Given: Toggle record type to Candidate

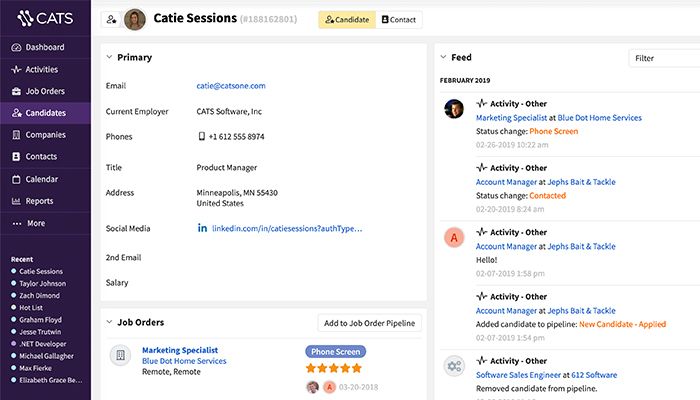Looking at the screenshot, I should pos(347,19).
